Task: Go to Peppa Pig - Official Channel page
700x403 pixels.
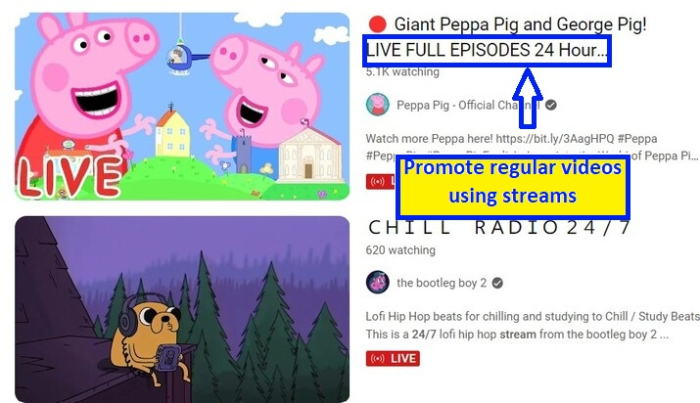Action: click(468, 105)
